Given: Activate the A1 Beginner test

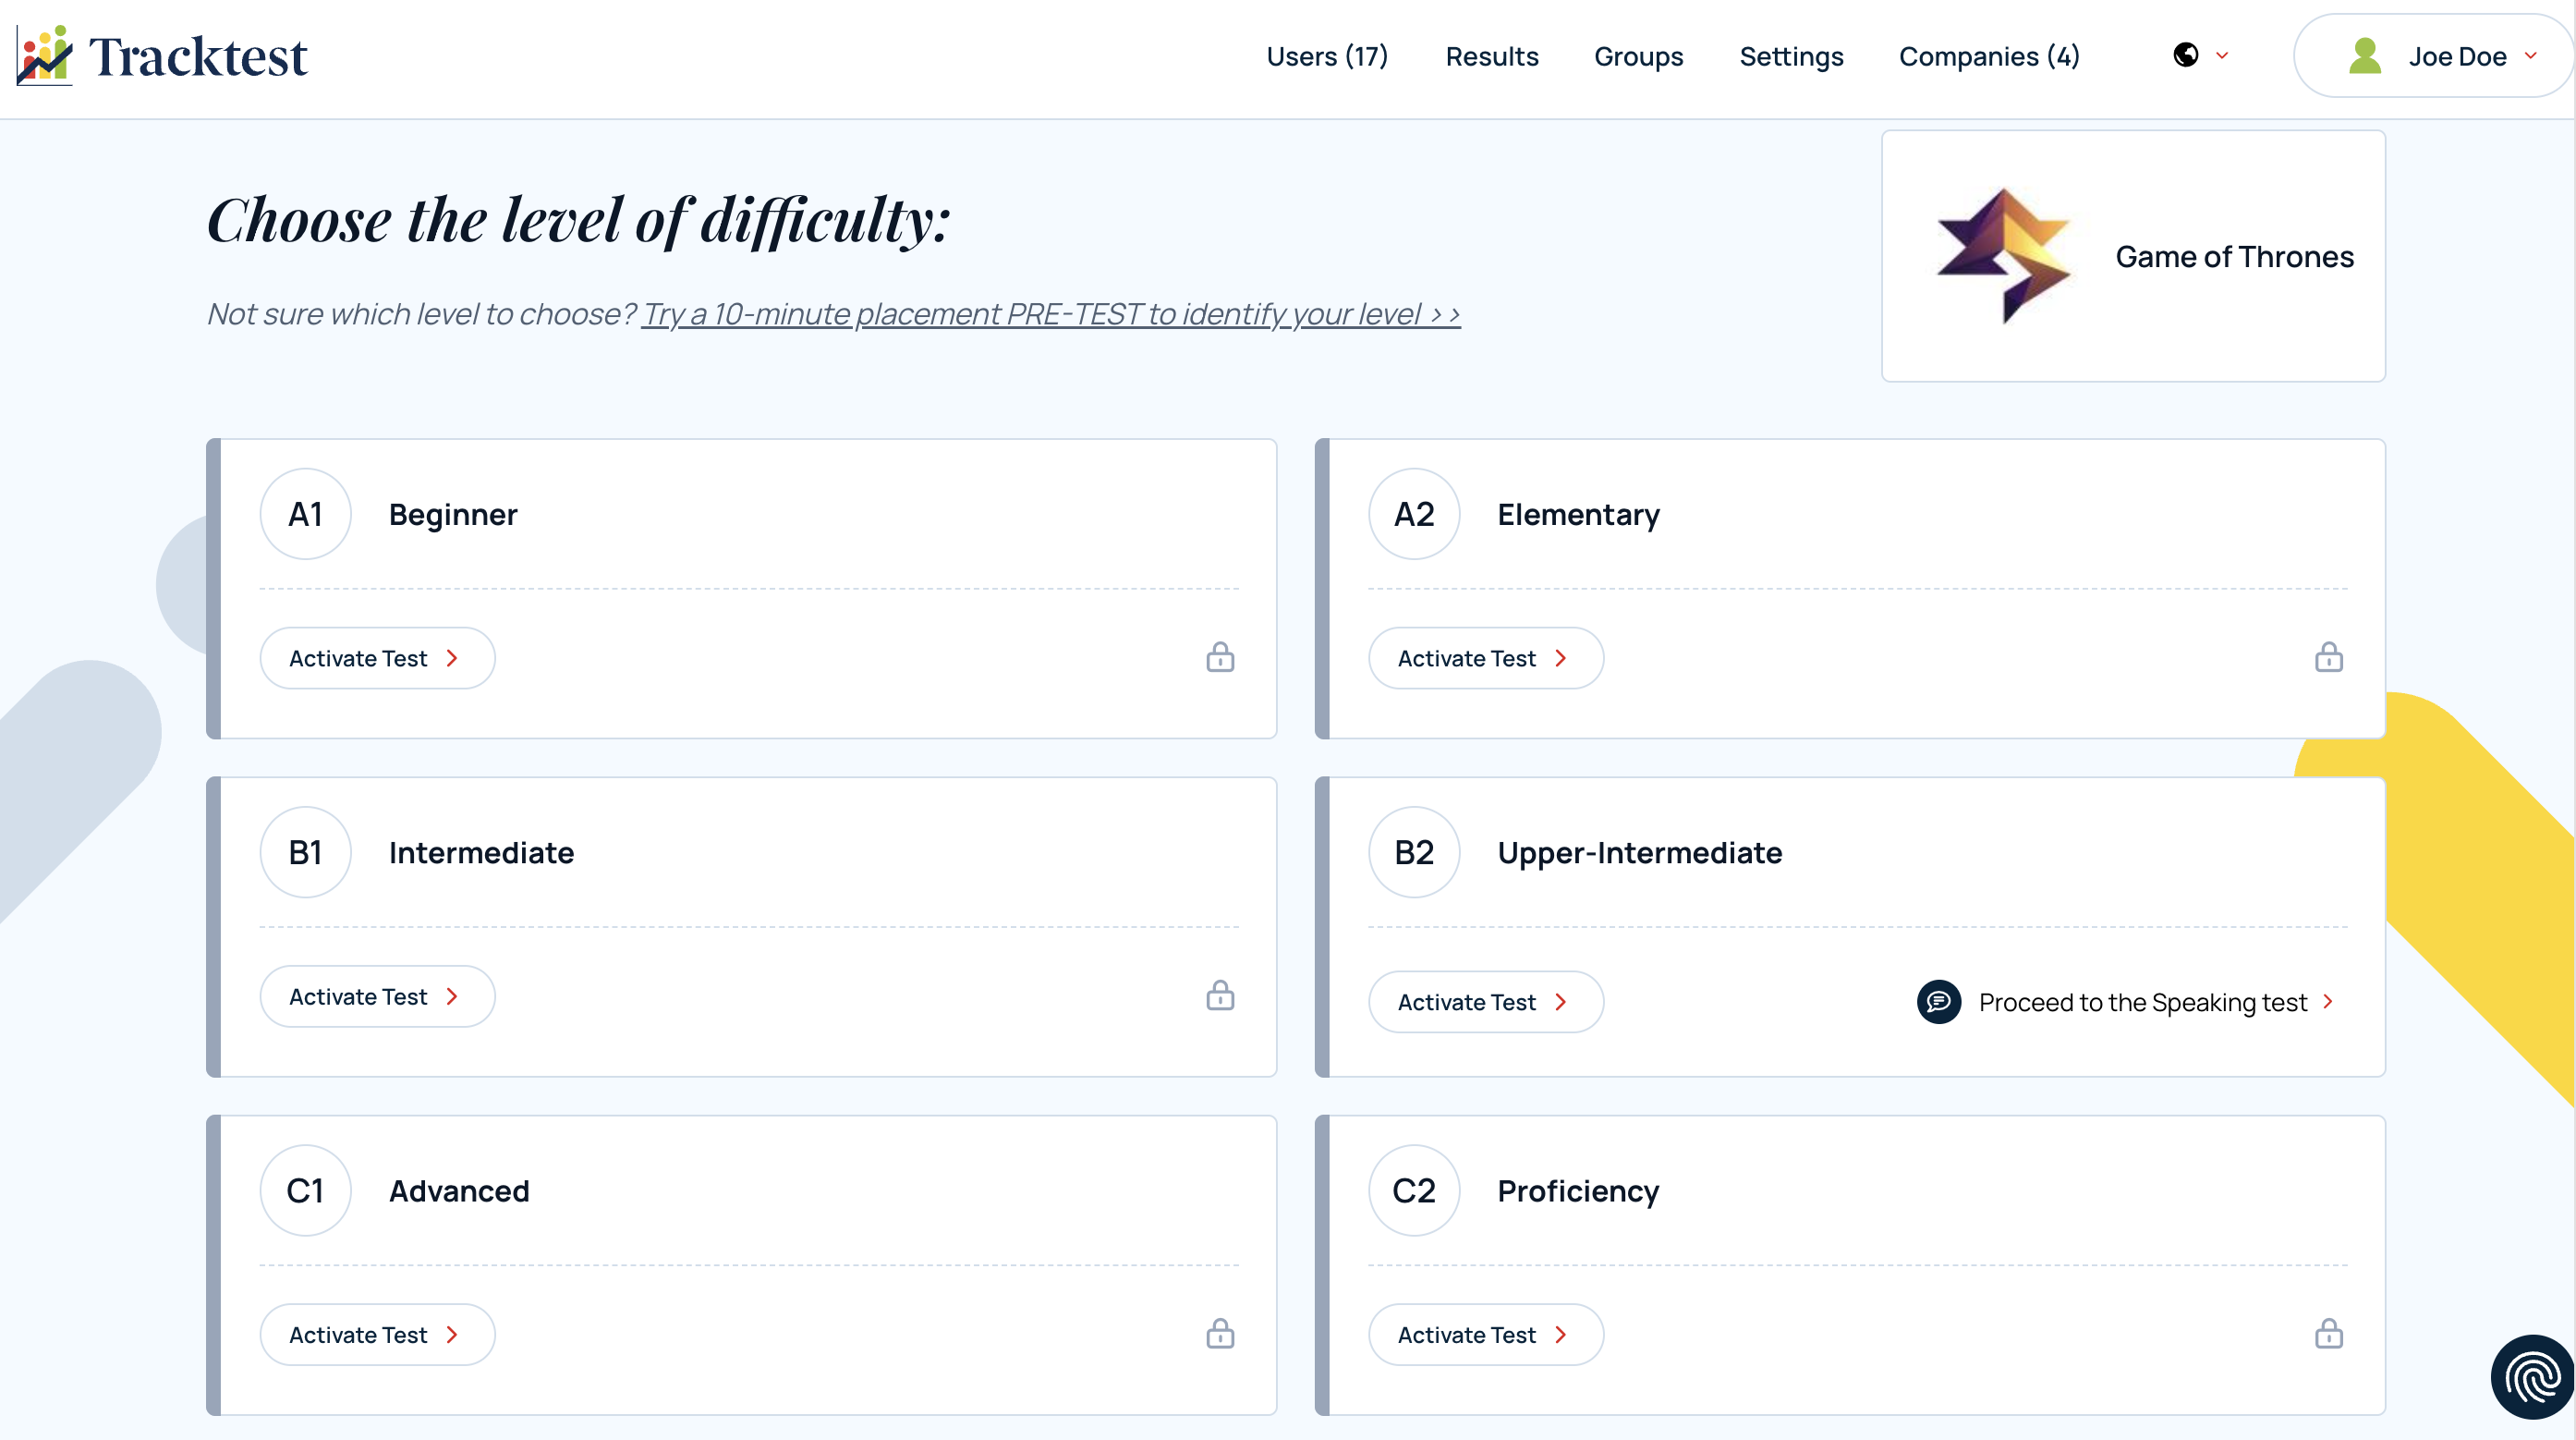Looking at the screenshot, I should click(377, 657).
